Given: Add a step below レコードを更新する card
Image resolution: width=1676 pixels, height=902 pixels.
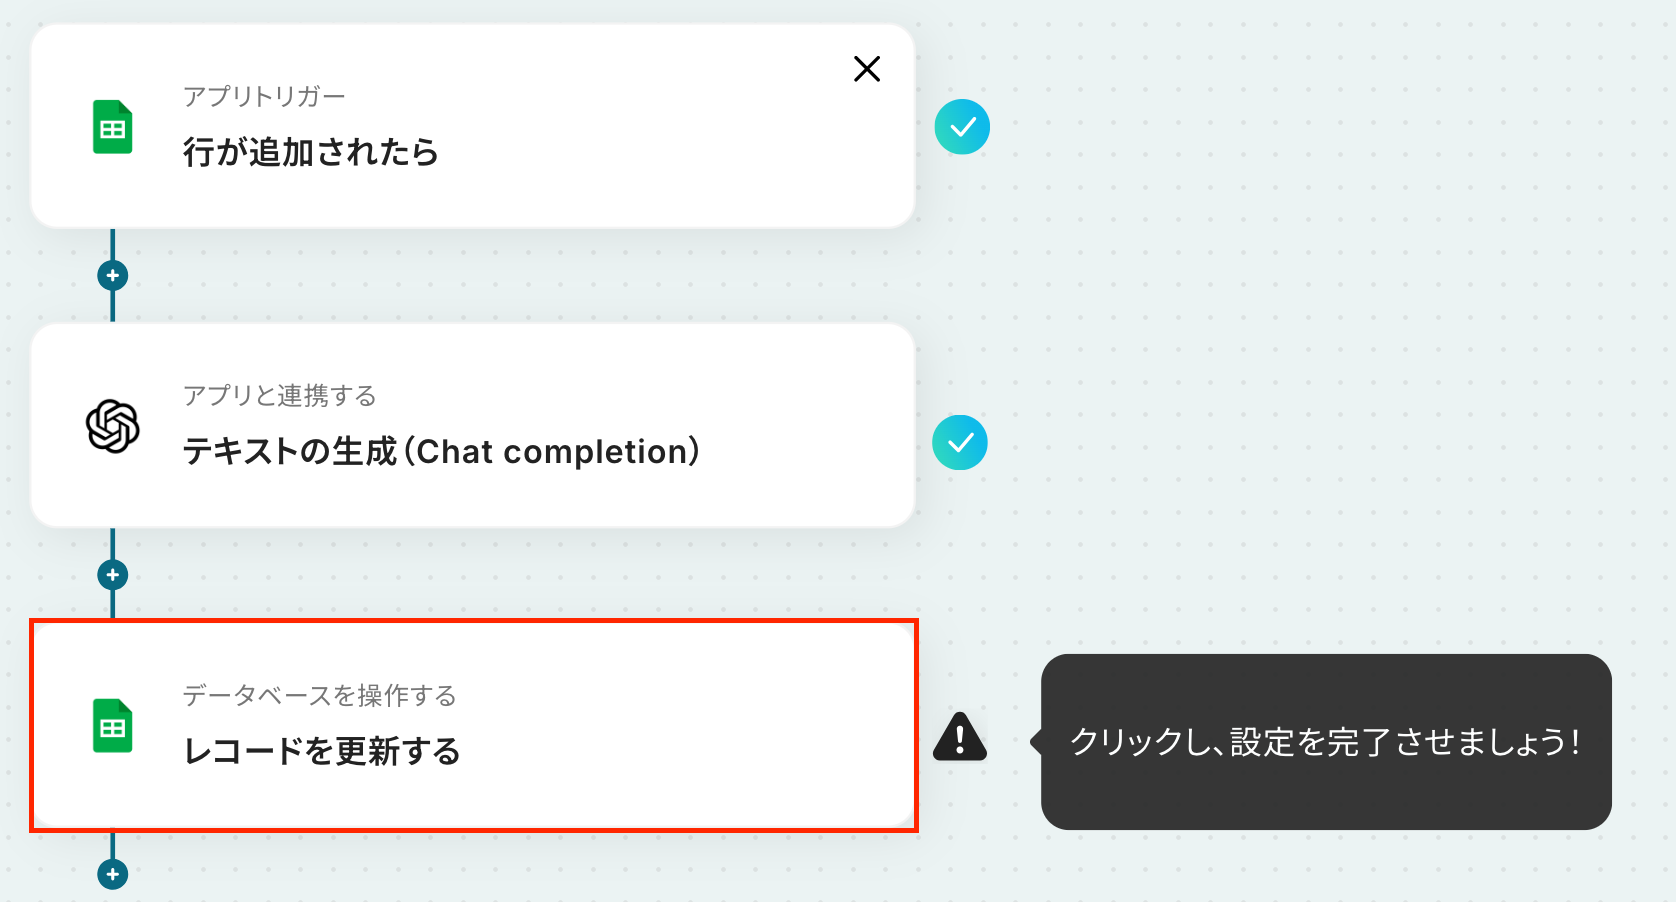Looking at the screenshot, I should (113, 874).
